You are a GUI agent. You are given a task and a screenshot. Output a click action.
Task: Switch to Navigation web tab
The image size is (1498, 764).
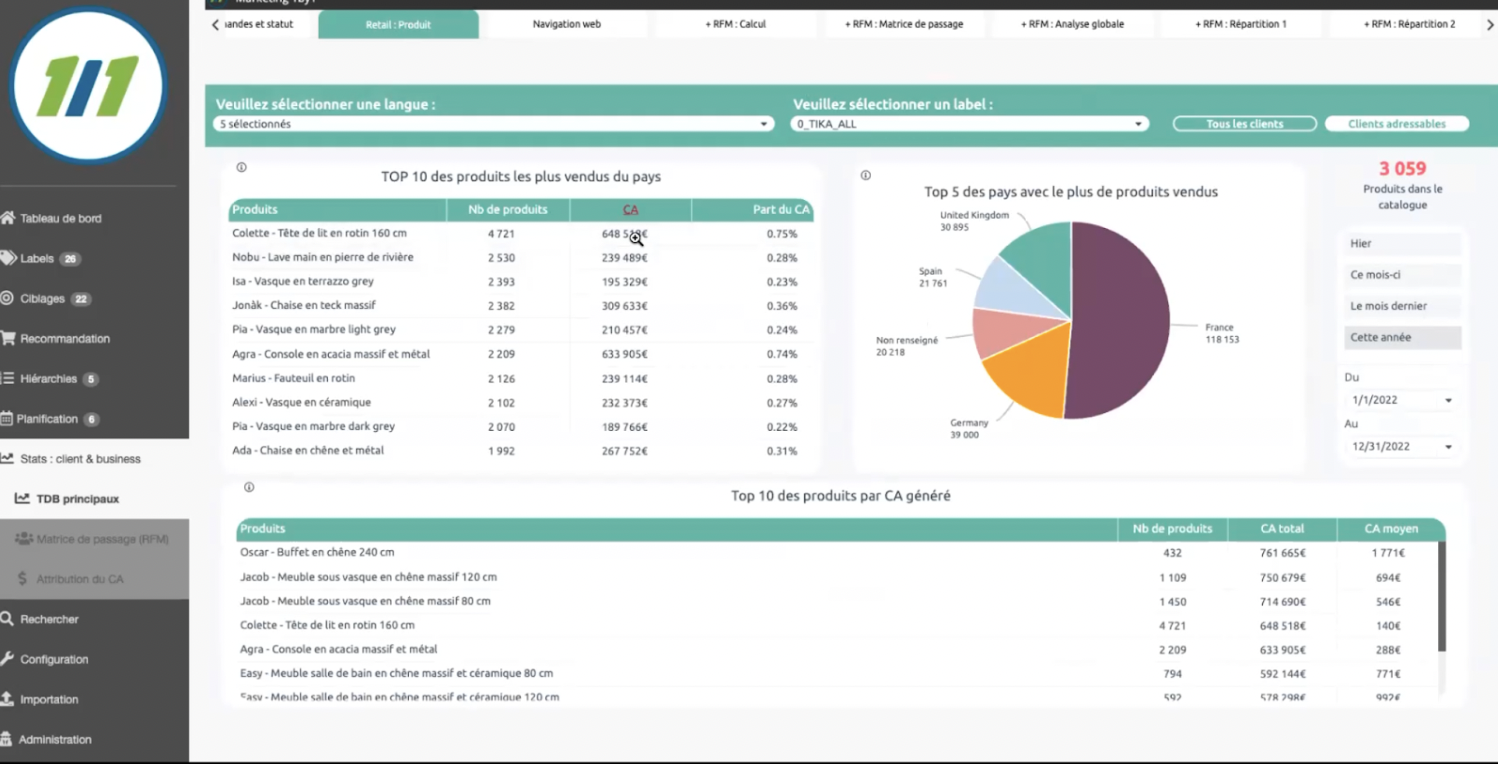[x=567, y=24]
